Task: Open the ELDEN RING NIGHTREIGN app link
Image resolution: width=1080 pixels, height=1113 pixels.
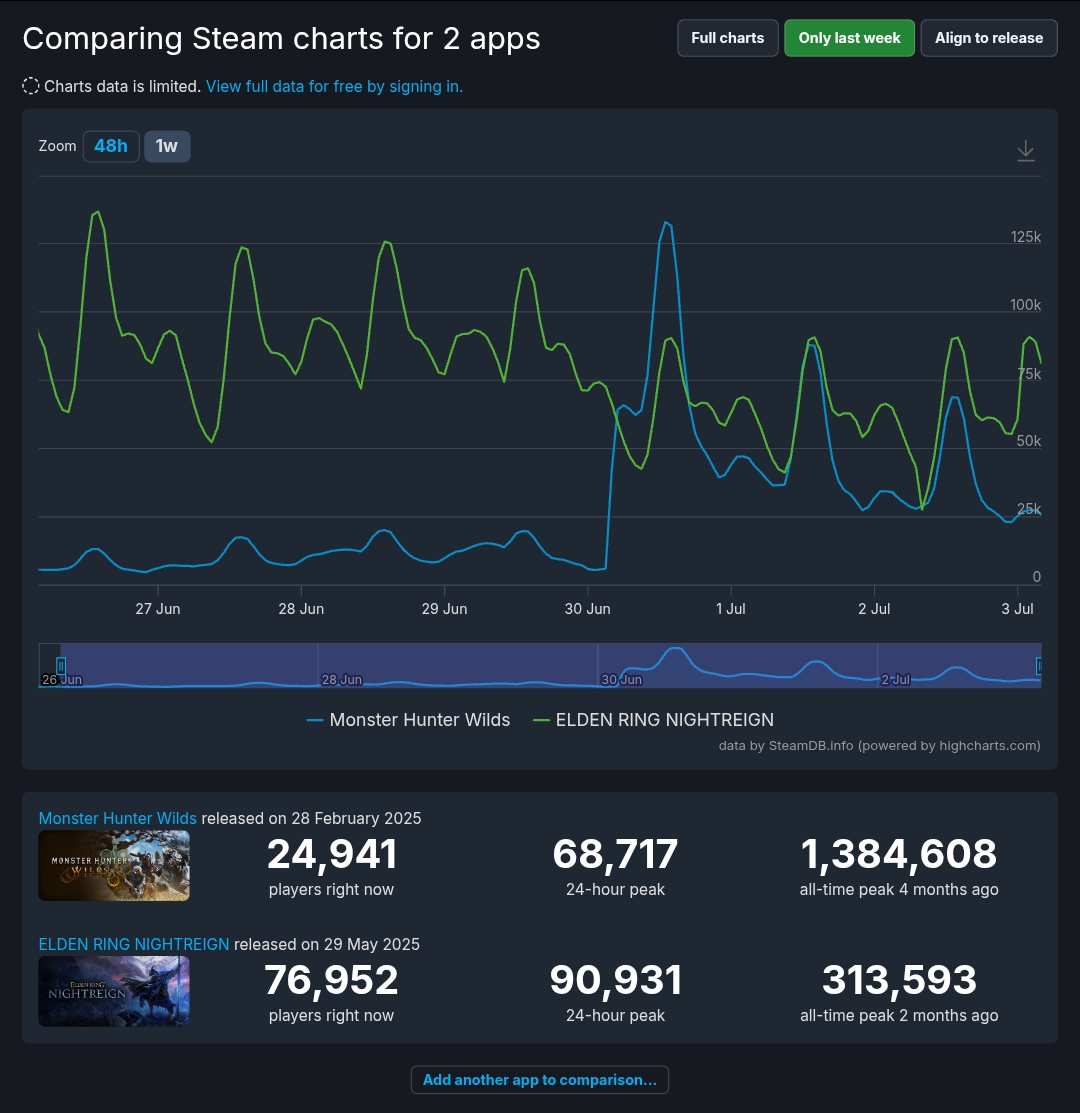Action: 134,945
